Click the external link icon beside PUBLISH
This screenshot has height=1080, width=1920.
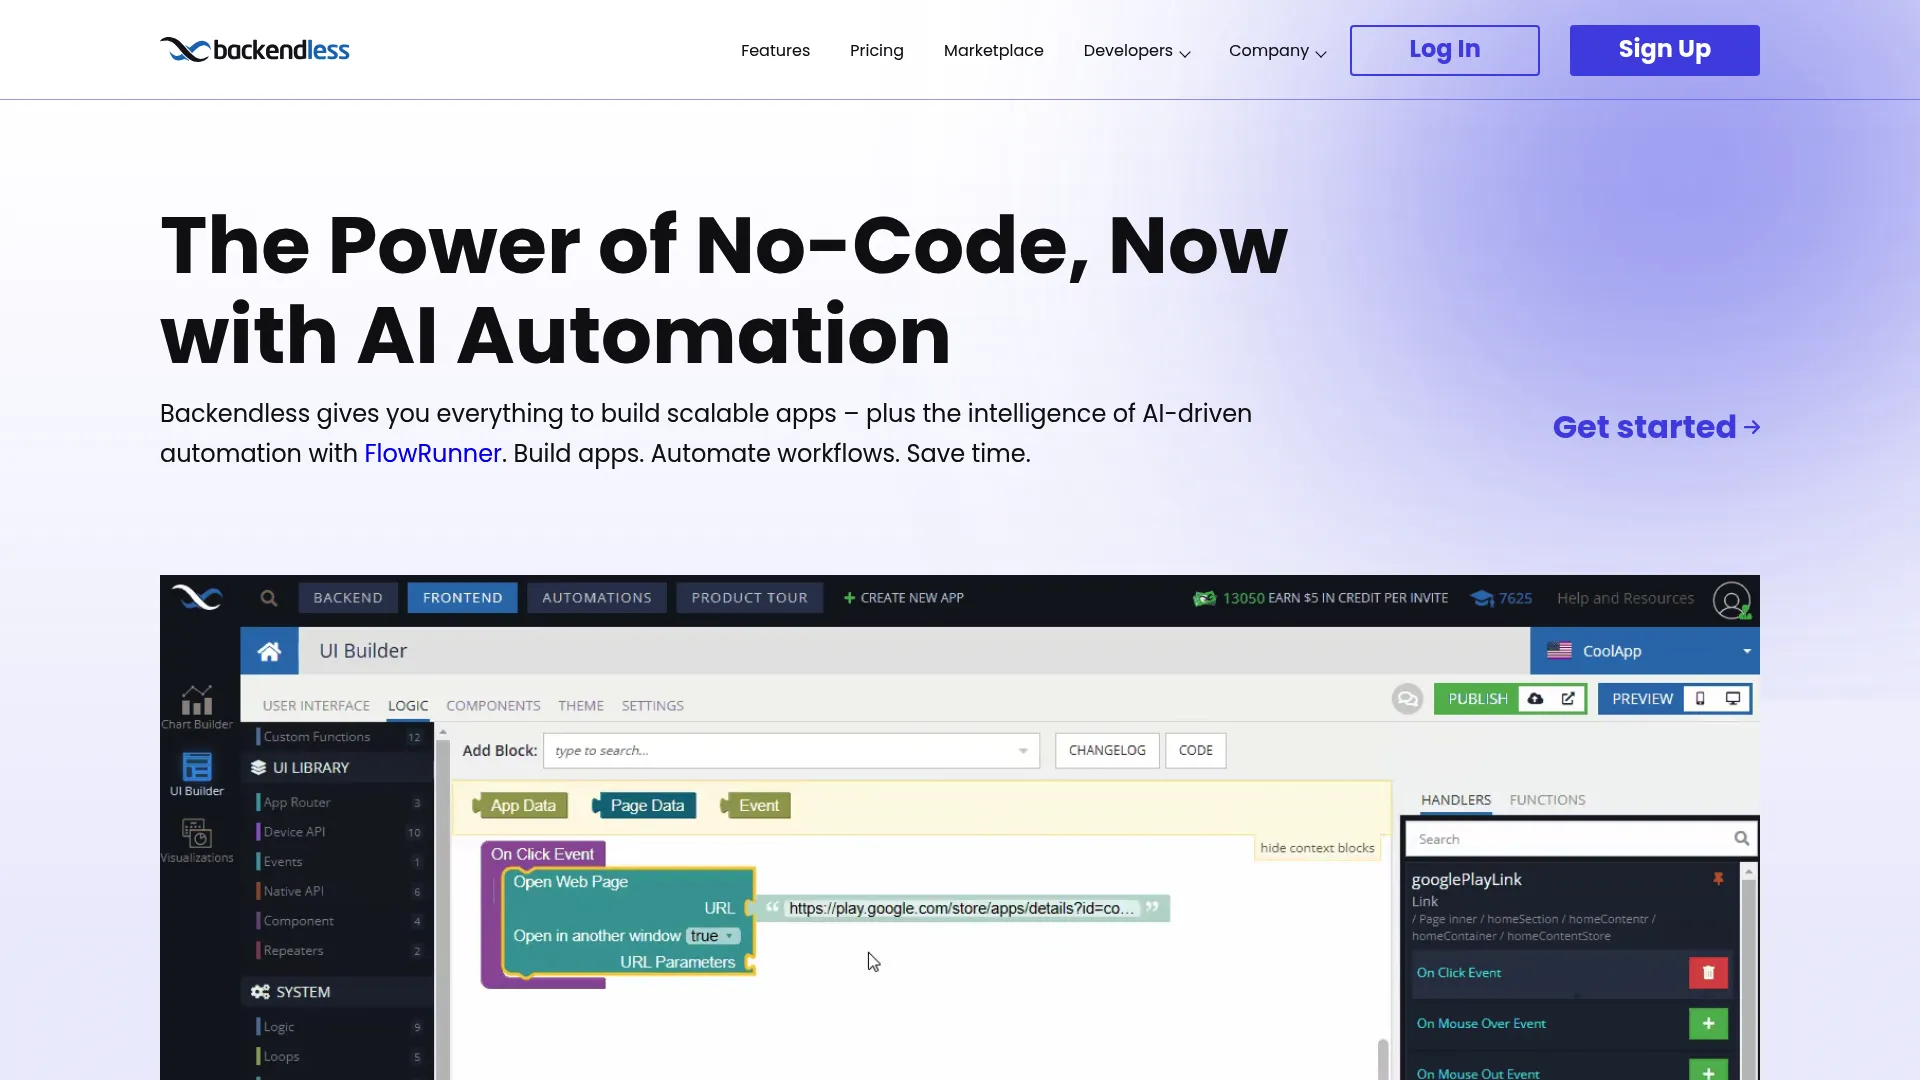point(1568,699)
